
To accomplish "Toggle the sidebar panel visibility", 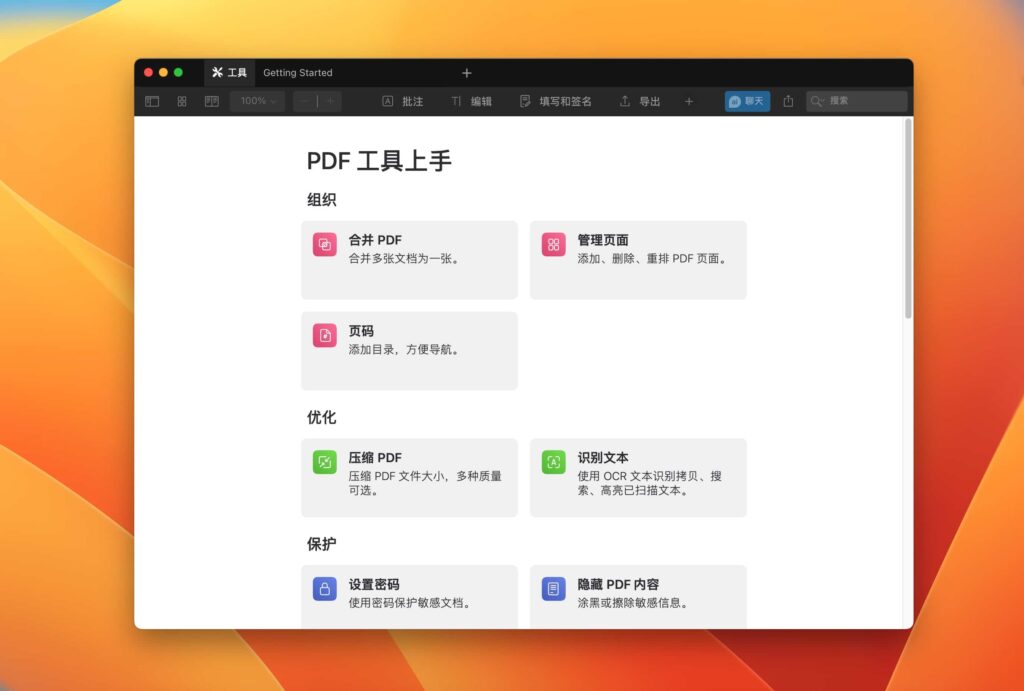I will click(152, 101).
